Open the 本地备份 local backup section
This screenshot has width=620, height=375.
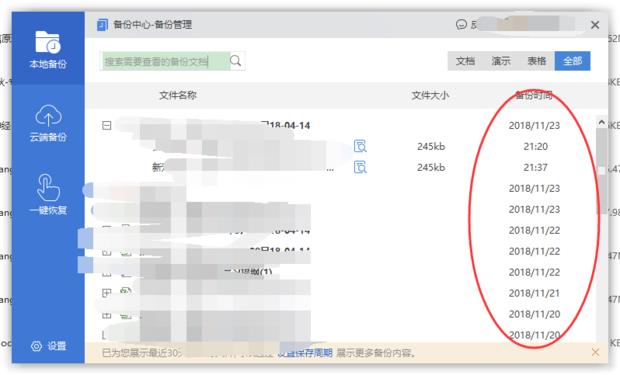48,49
